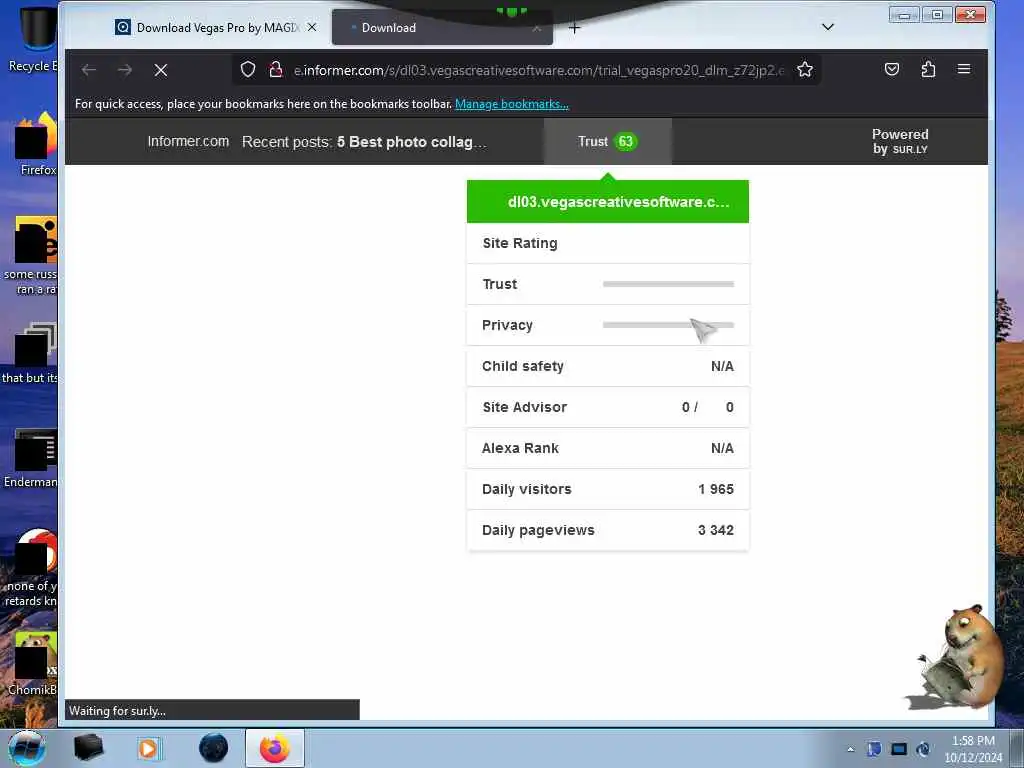Click the network monitor tray icon
Viewport: 1024px width, 768px height.
point(899,749)
